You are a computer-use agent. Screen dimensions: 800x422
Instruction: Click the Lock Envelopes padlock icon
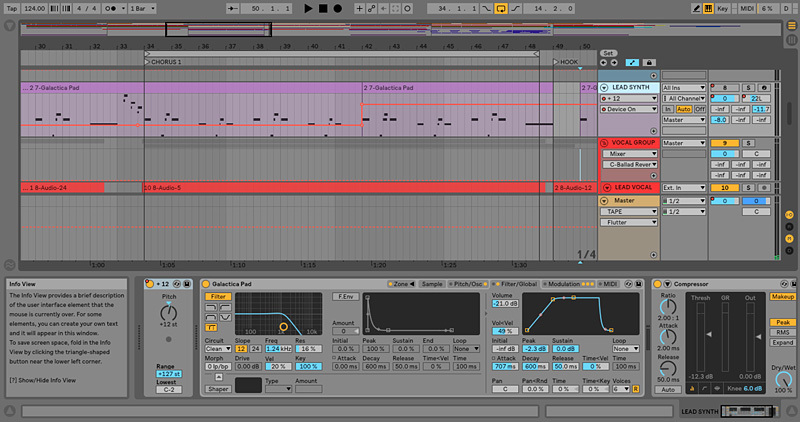coord(648,62)
